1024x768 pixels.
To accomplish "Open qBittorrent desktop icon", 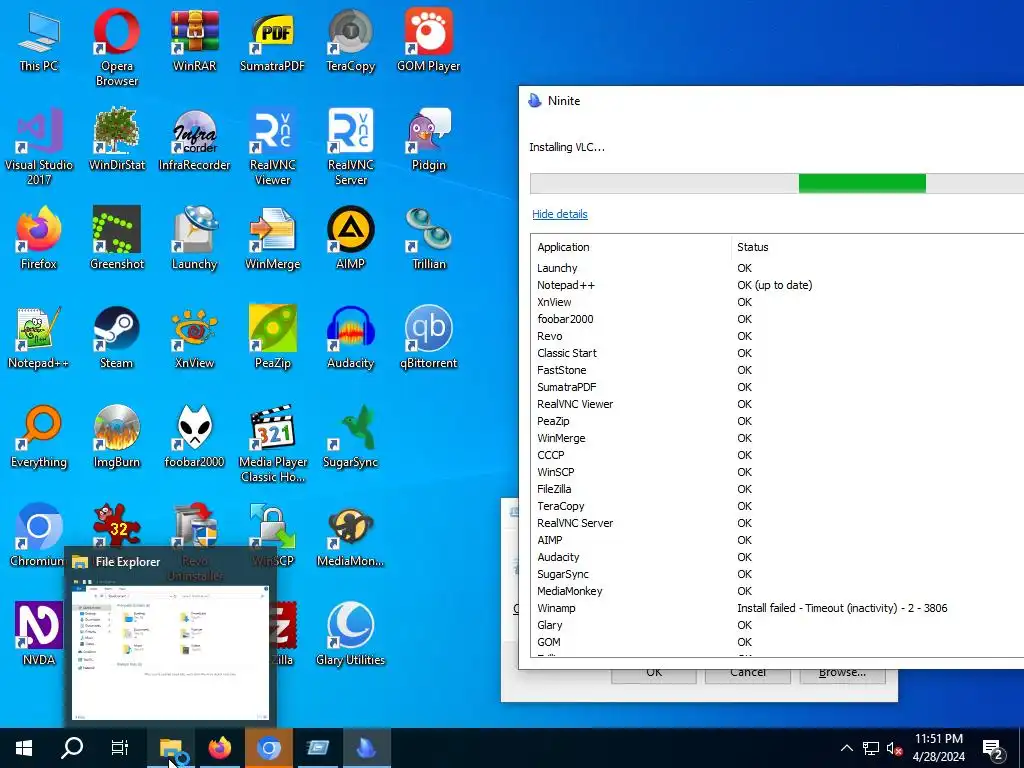I will click(x=428, y=338).
